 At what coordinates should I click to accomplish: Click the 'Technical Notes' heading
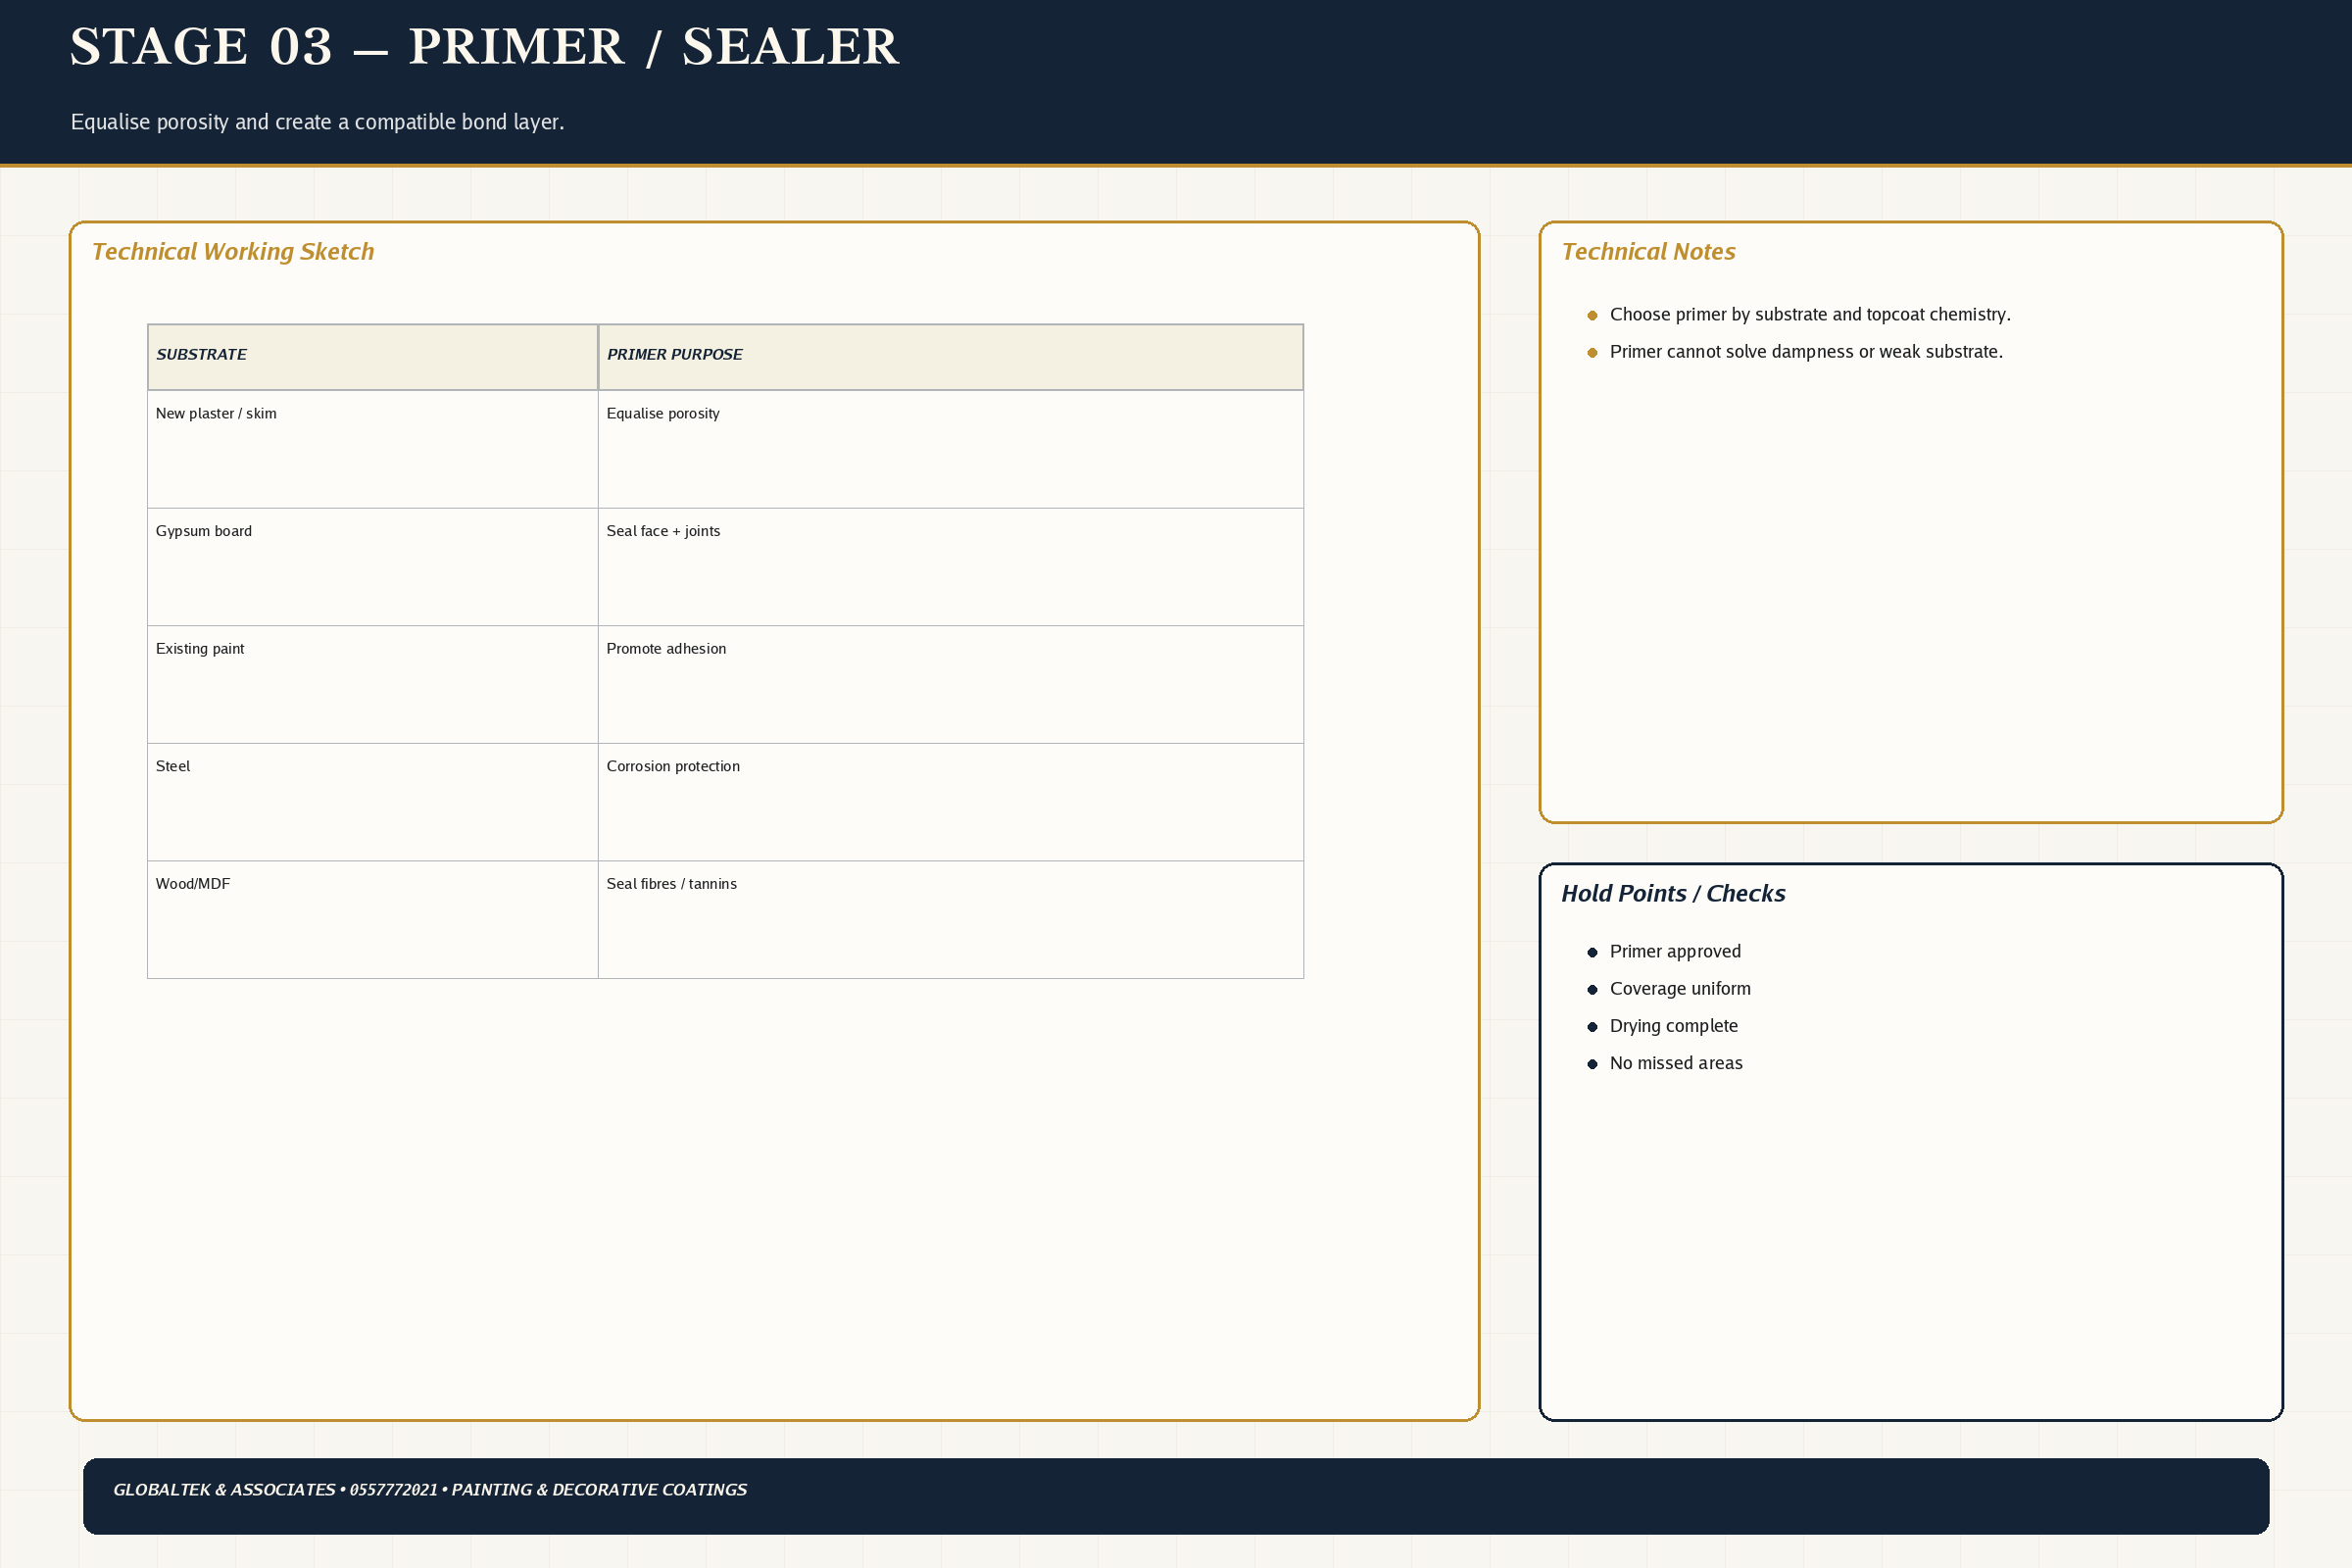click(1648, 252)
